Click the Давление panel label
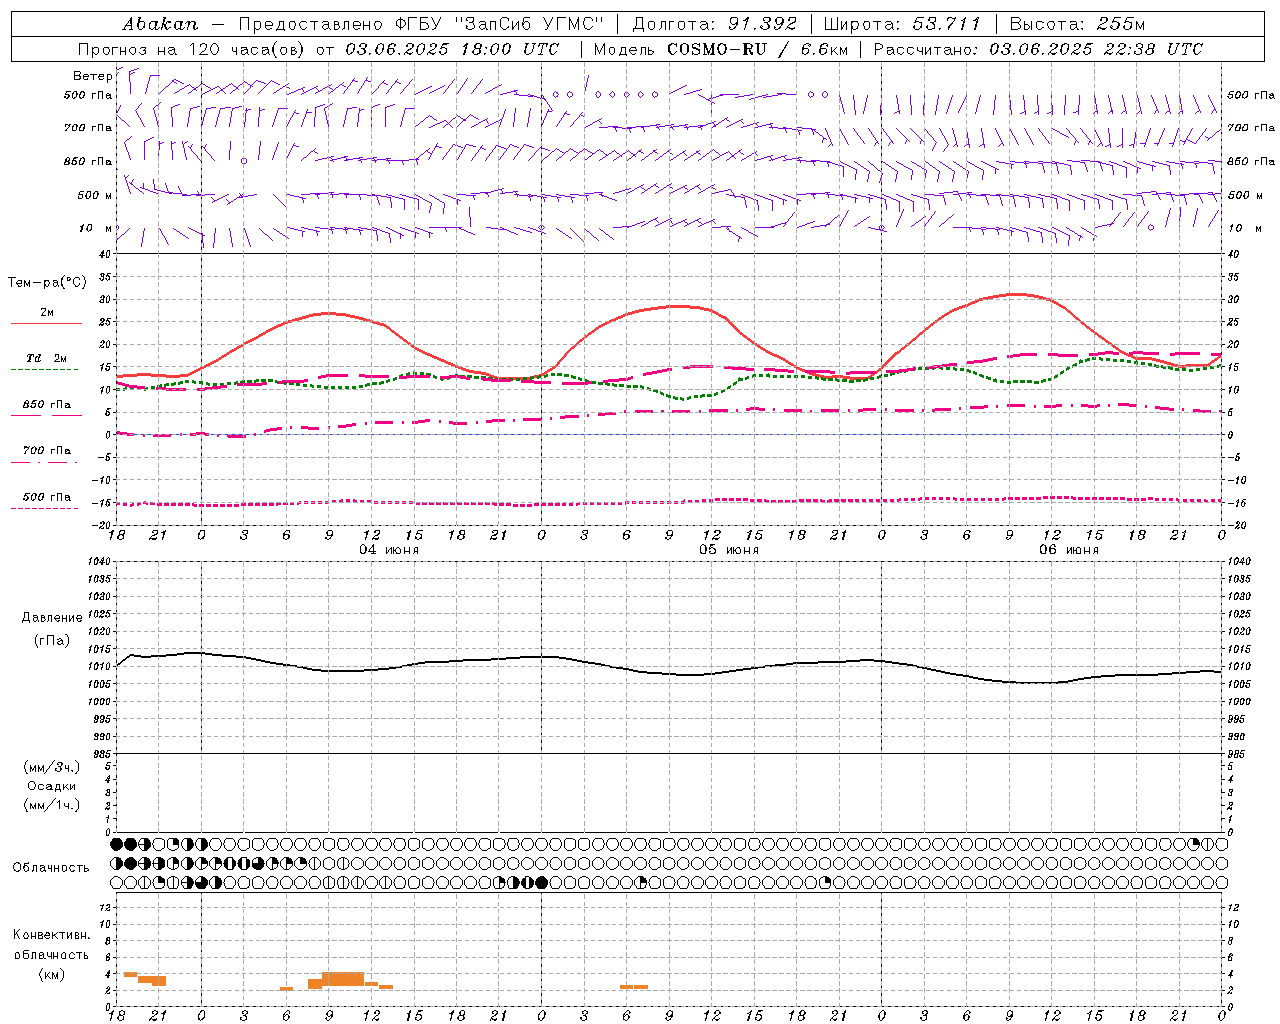The image size is (1280, 1024). point(52,618)
